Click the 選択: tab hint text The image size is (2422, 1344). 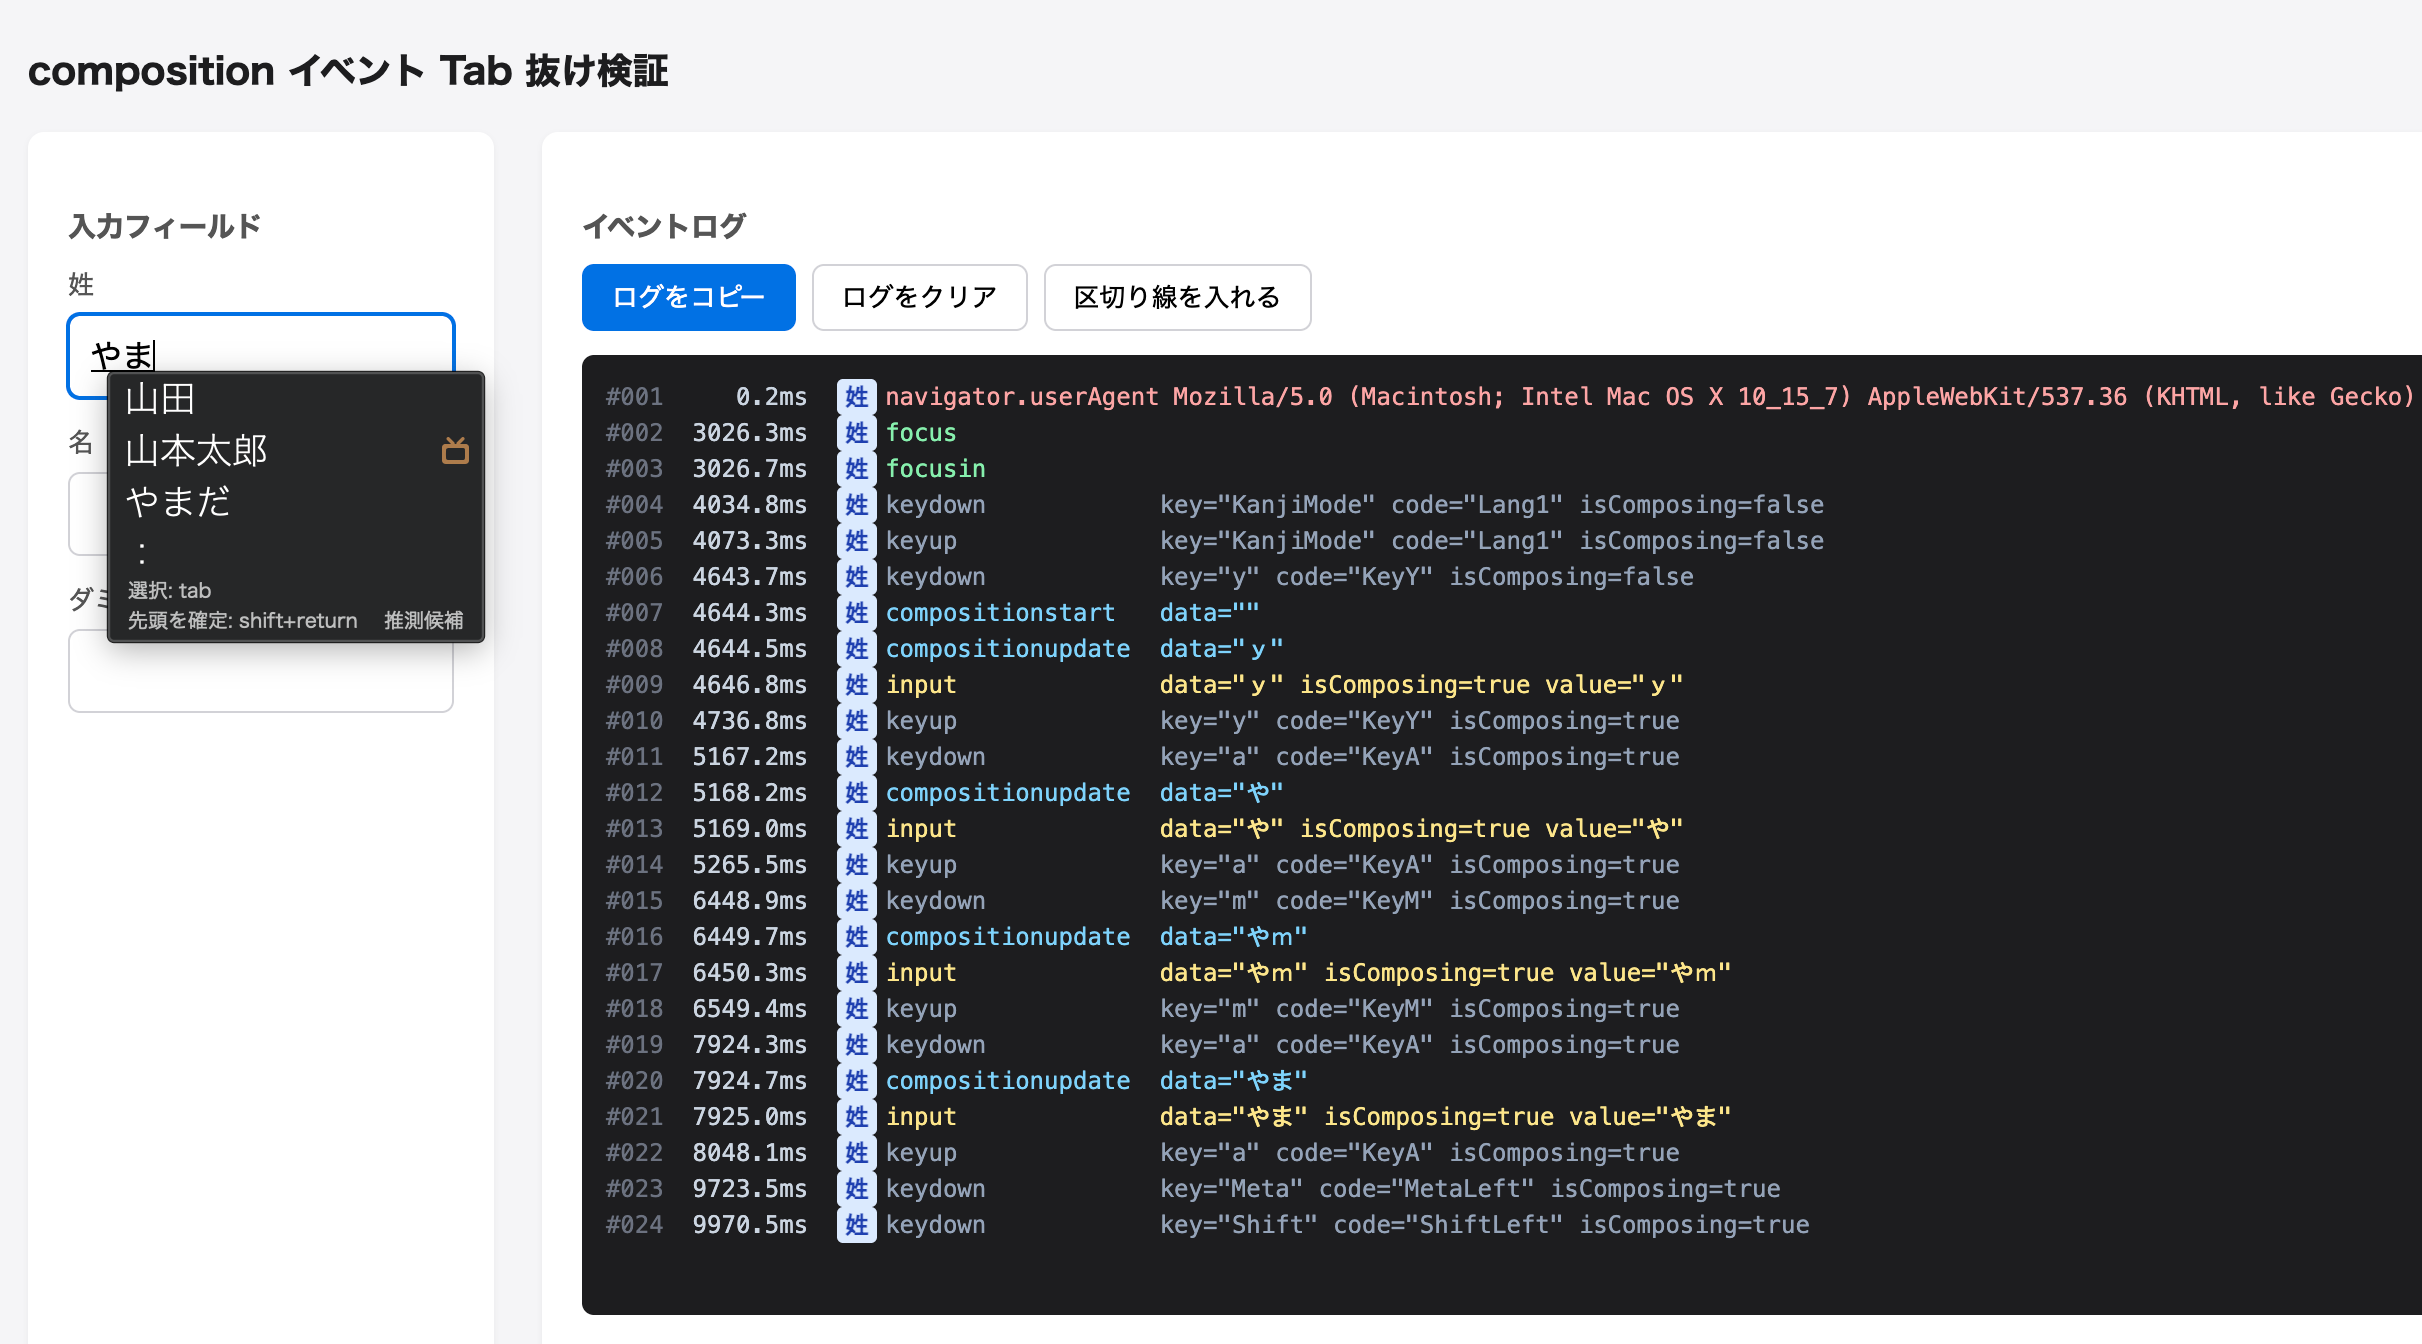(169, 590)
